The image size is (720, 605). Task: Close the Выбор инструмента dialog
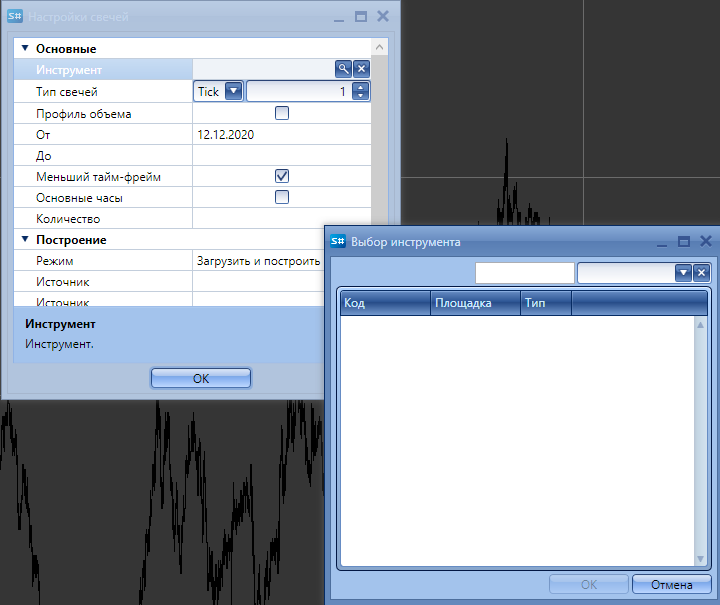coord(706,241)
